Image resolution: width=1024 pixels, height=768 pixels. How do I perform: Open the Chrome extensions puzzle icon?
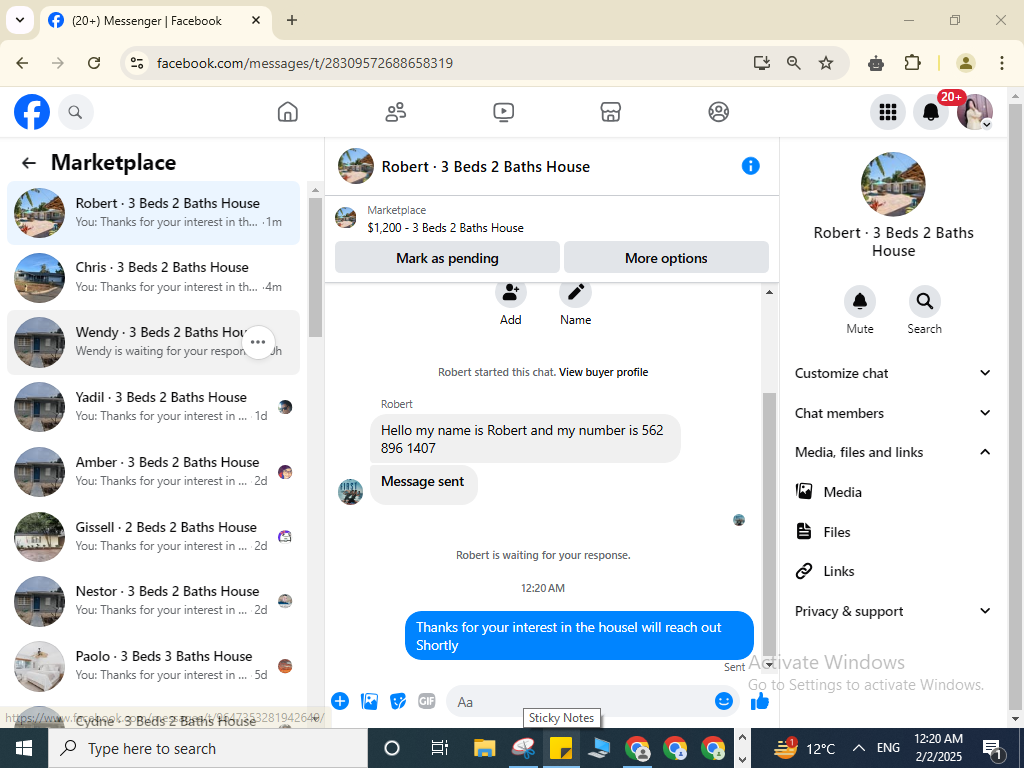coord(912,63)
